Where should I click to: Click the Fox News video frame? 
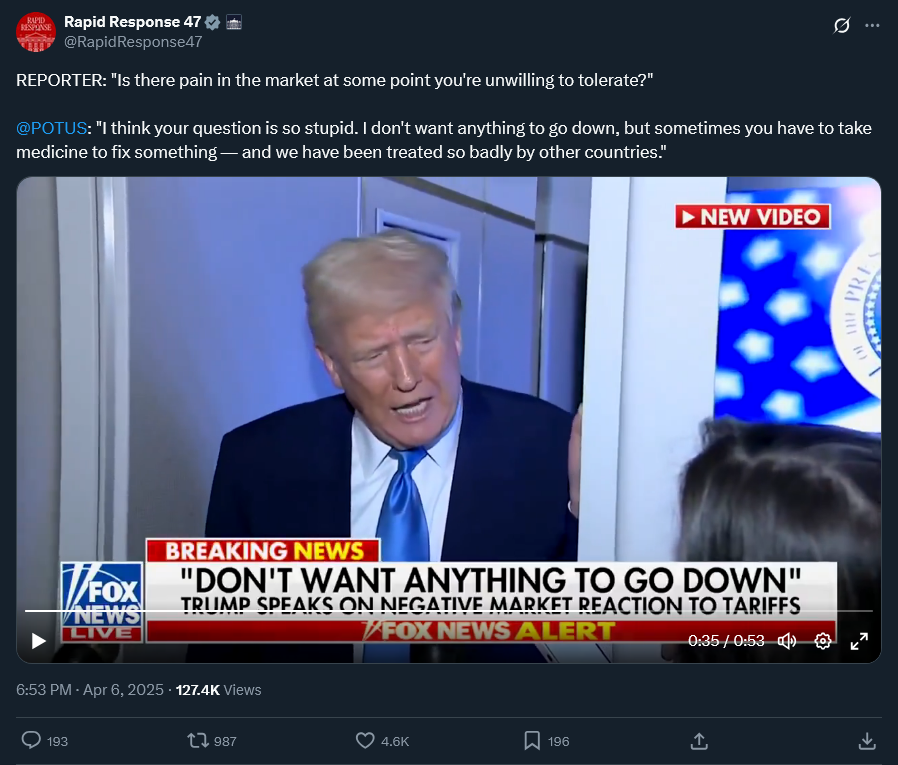tap(448, 400)
